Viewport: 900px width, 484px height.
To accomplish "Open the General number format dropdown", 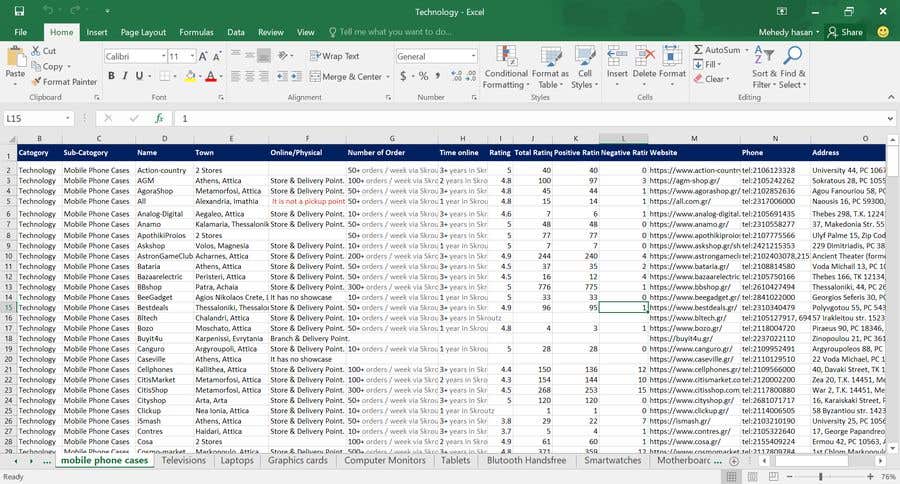I will pyautogui.click(x=473, y=56).
